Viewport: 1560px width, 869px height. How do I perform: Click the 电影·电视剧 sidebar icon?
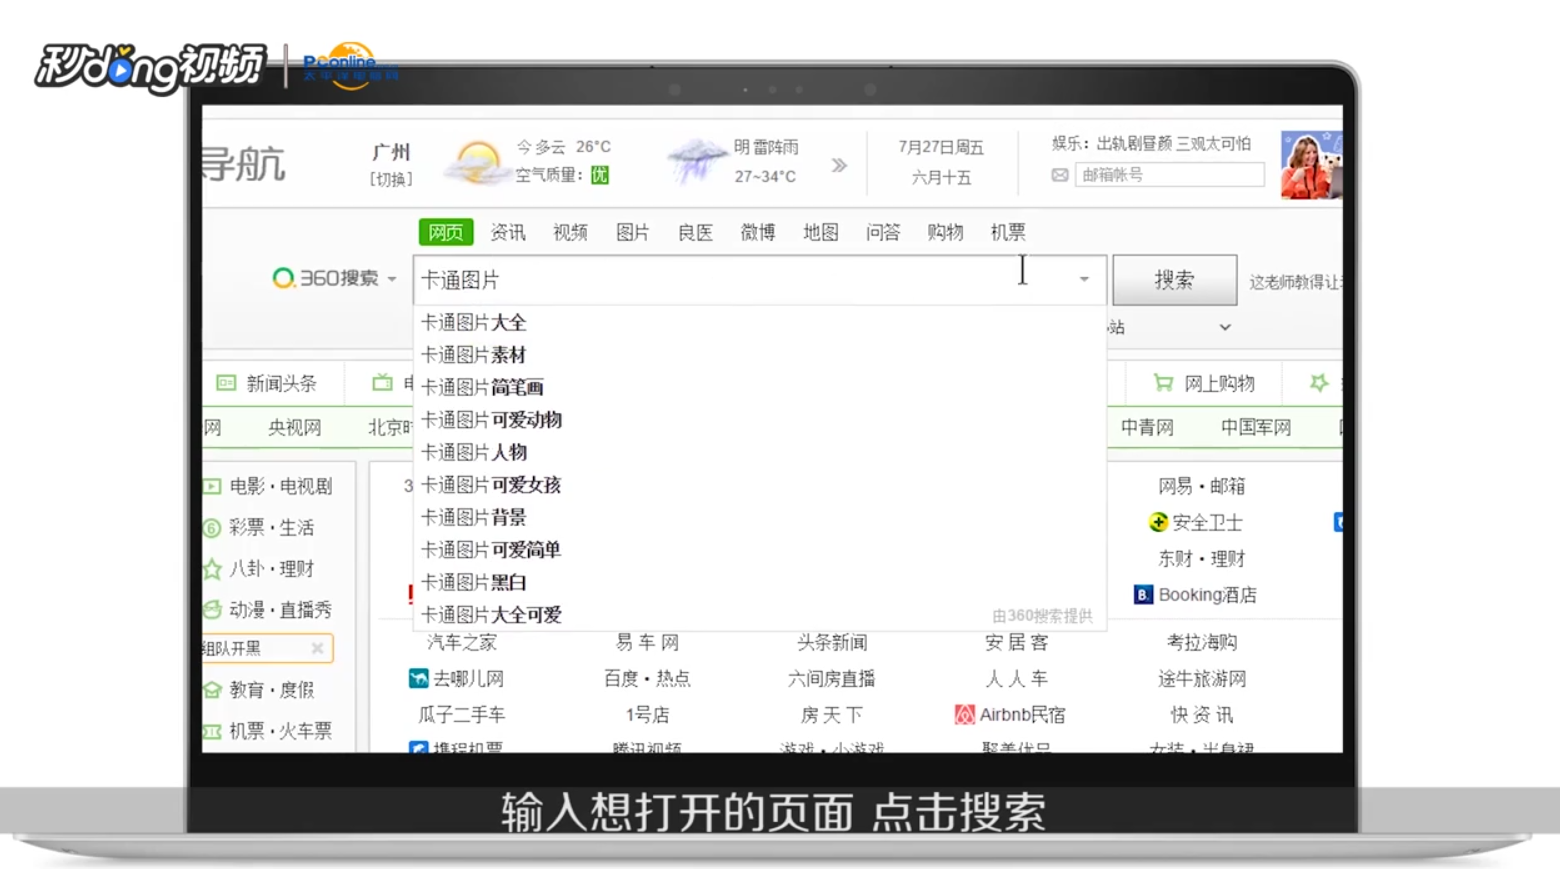211,487
